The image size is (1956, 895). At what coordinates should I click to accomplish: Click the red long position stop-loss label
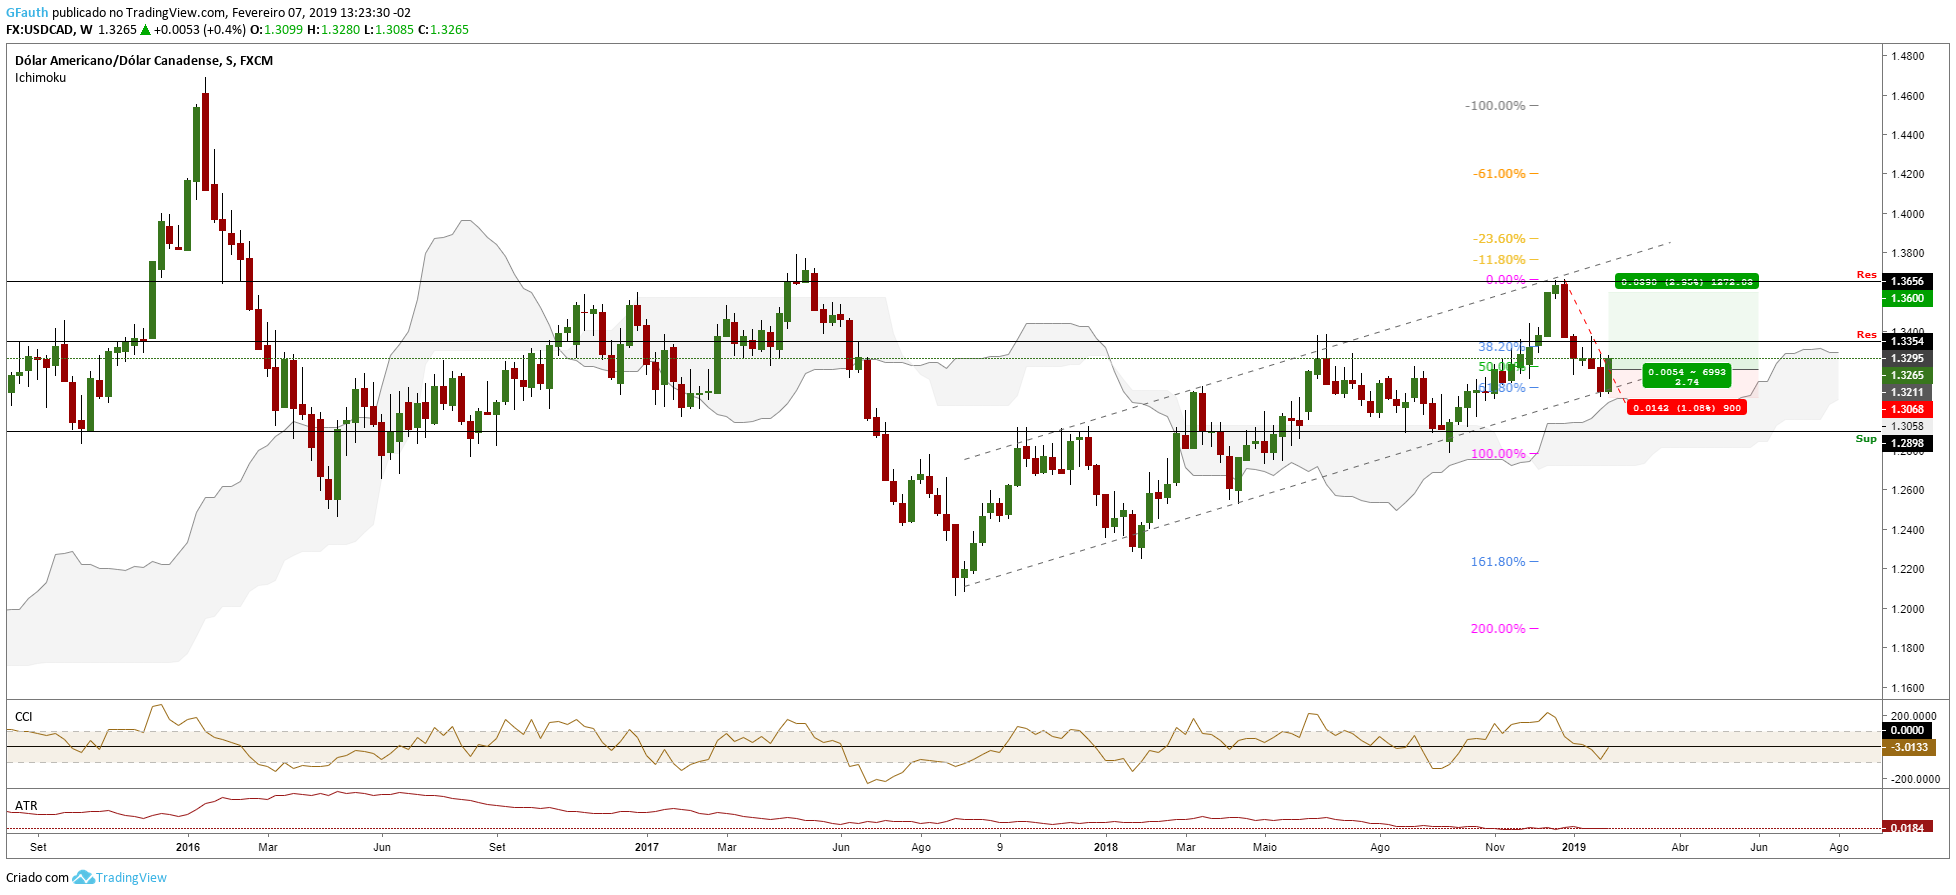click(1687, 408)
